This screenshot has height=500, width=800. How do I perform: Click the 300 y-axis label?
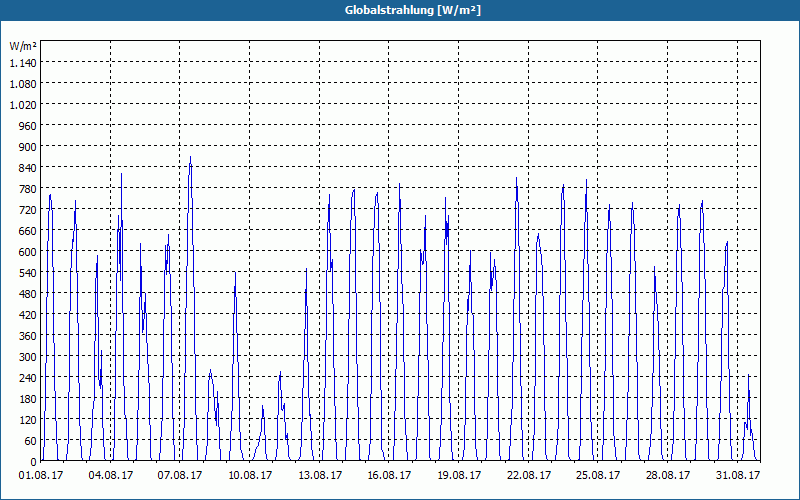[x=28, y=357]
